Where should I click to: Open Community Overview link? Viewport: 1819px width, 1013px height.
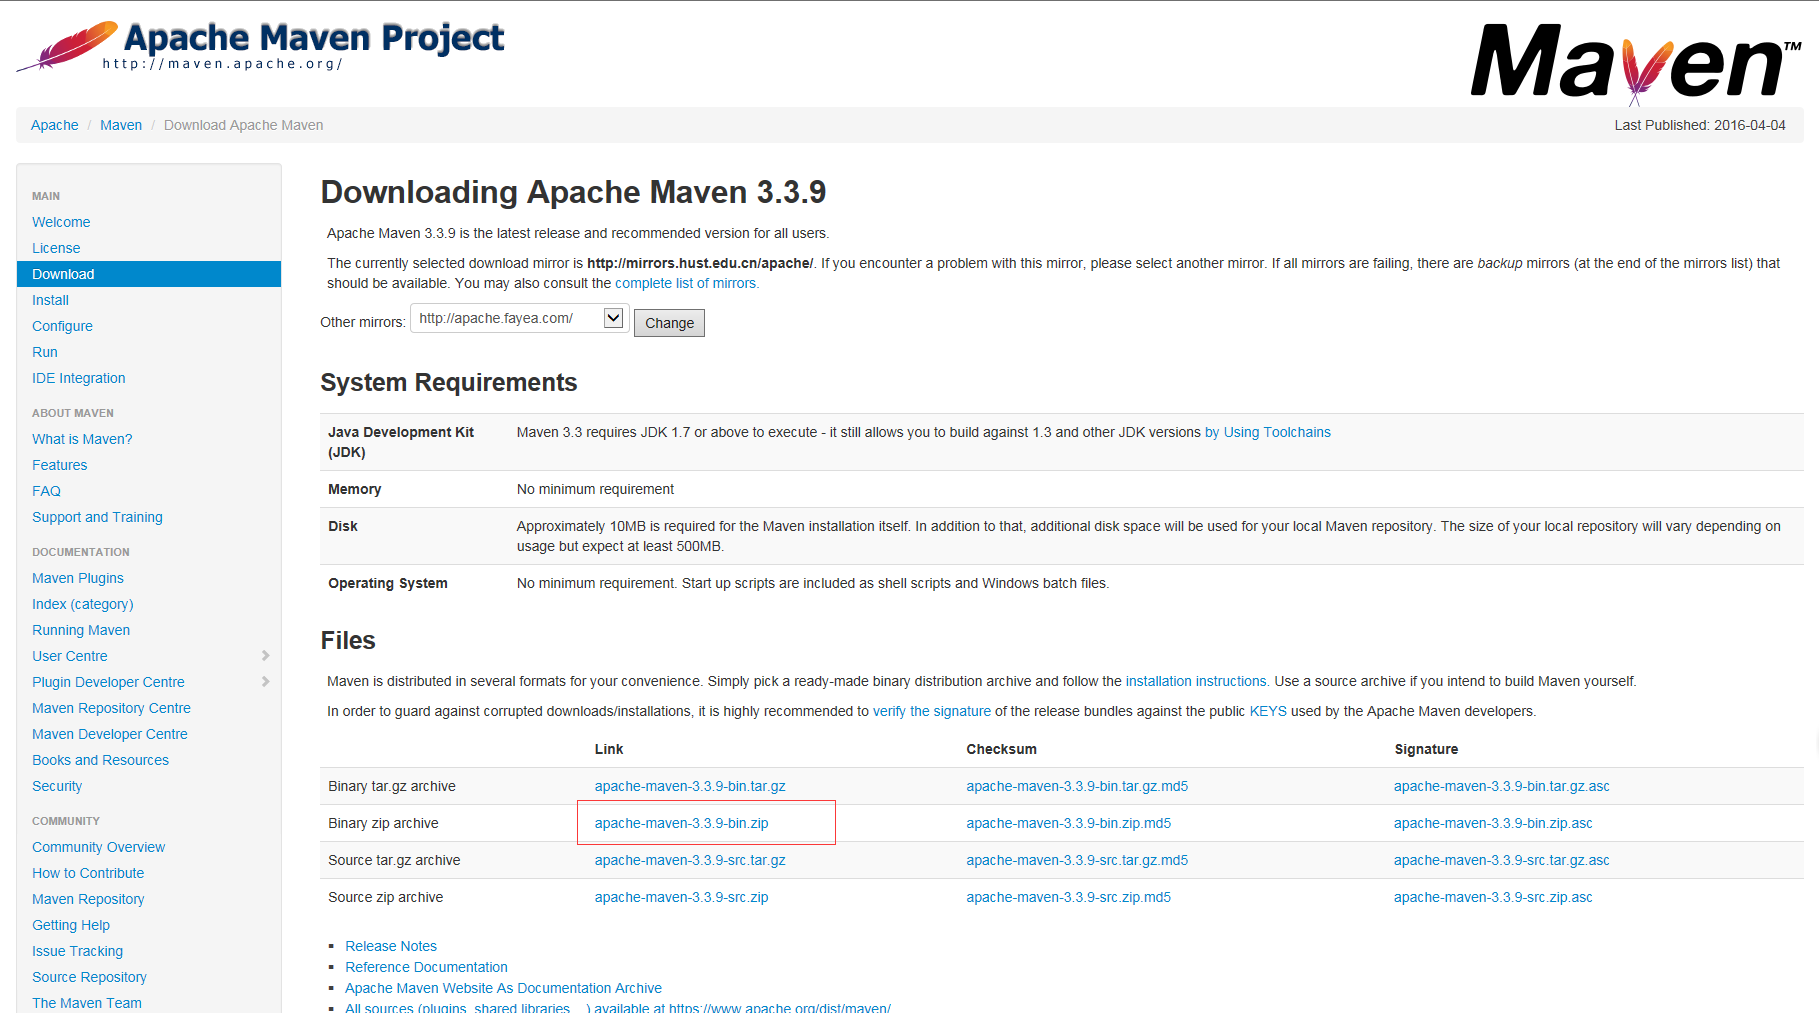coord(98,847)
